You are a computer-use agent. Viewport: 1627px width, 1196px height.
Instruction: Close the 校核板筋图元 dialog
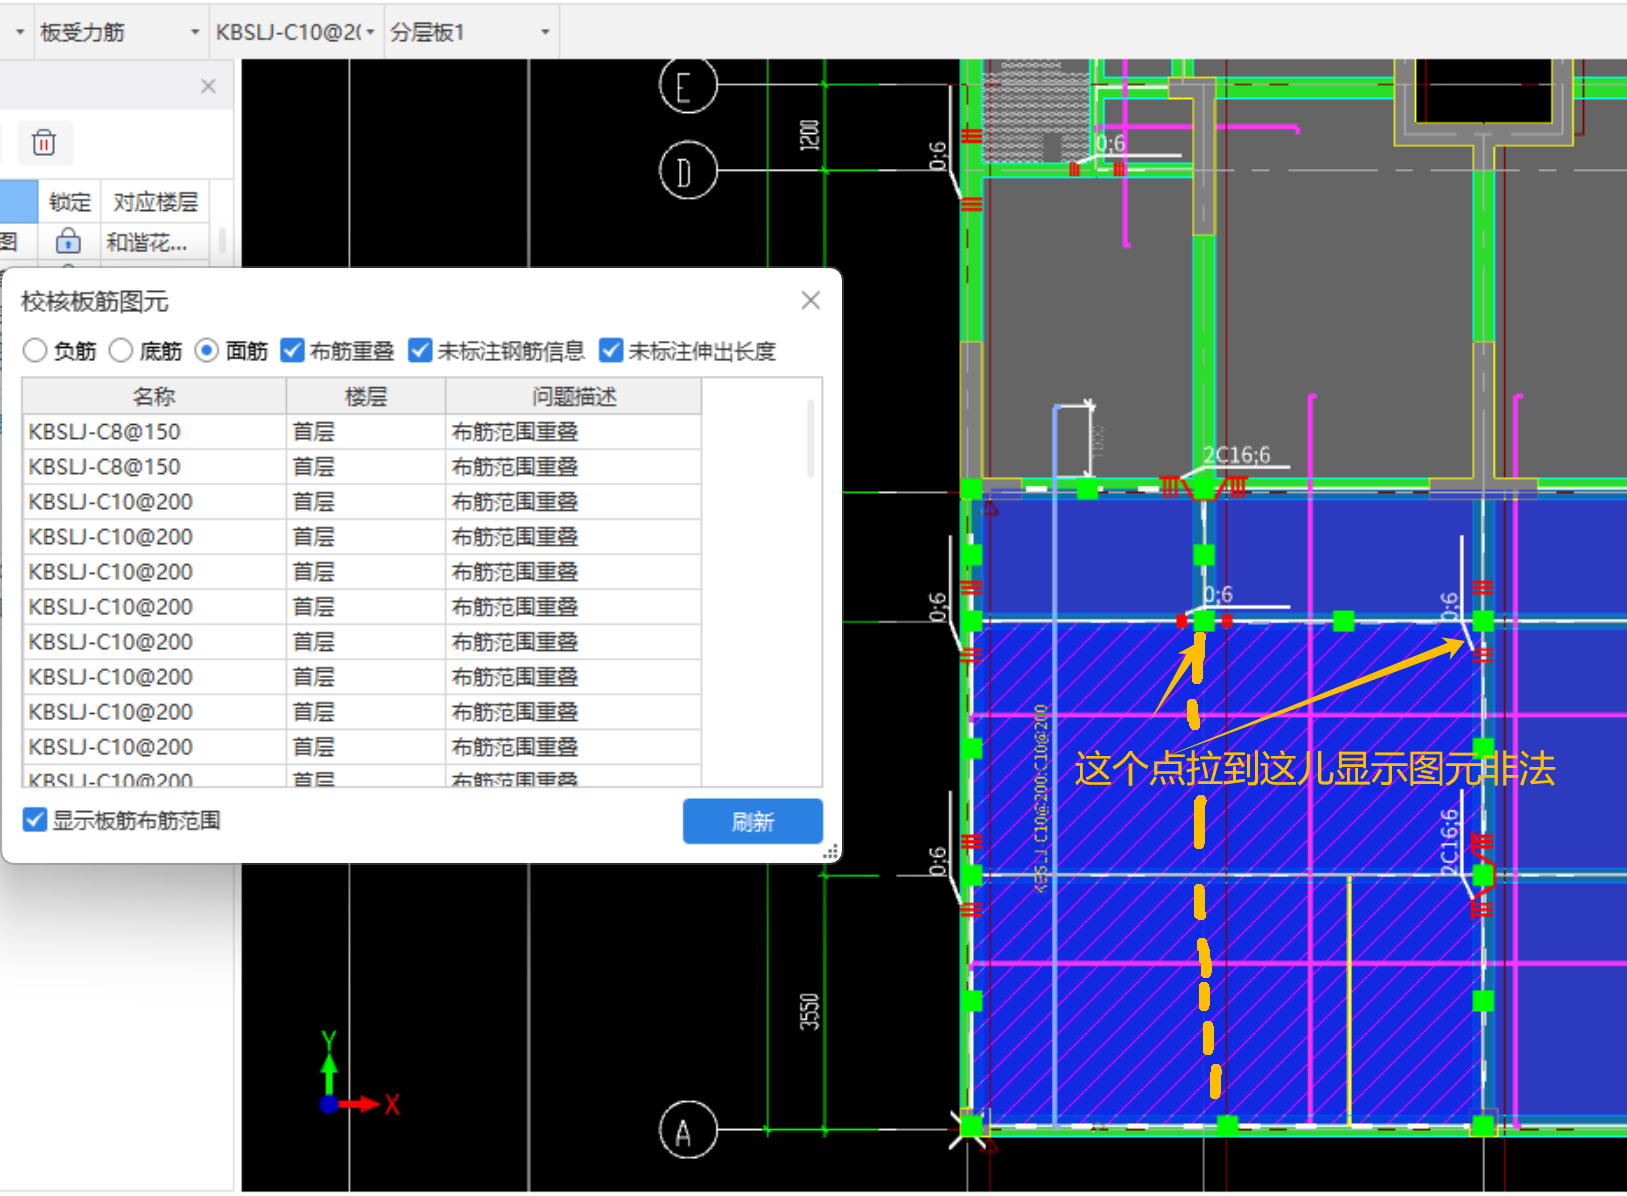pos(811,300)
